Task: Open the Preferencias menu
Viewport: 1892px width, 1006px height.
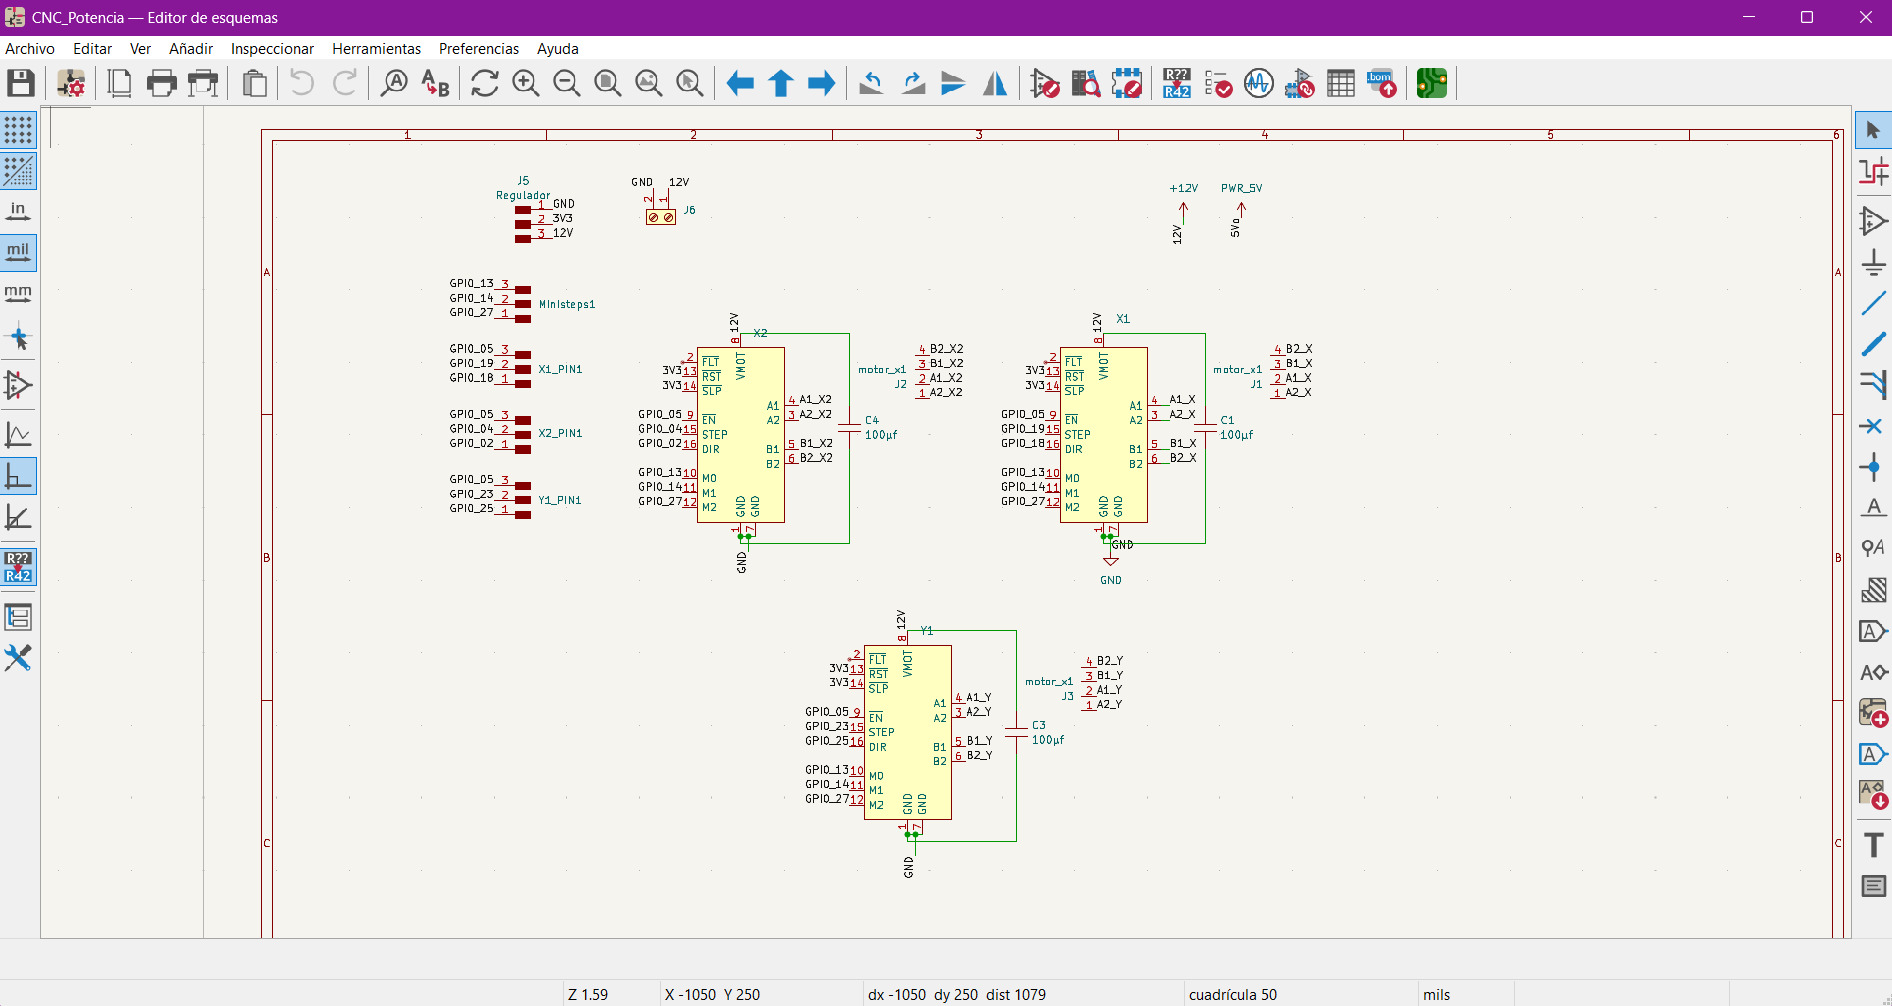Action: coord(479,48)
